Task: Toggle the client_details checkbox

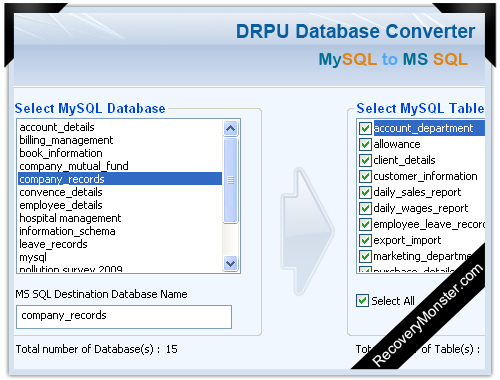Action: coord(365,160)
